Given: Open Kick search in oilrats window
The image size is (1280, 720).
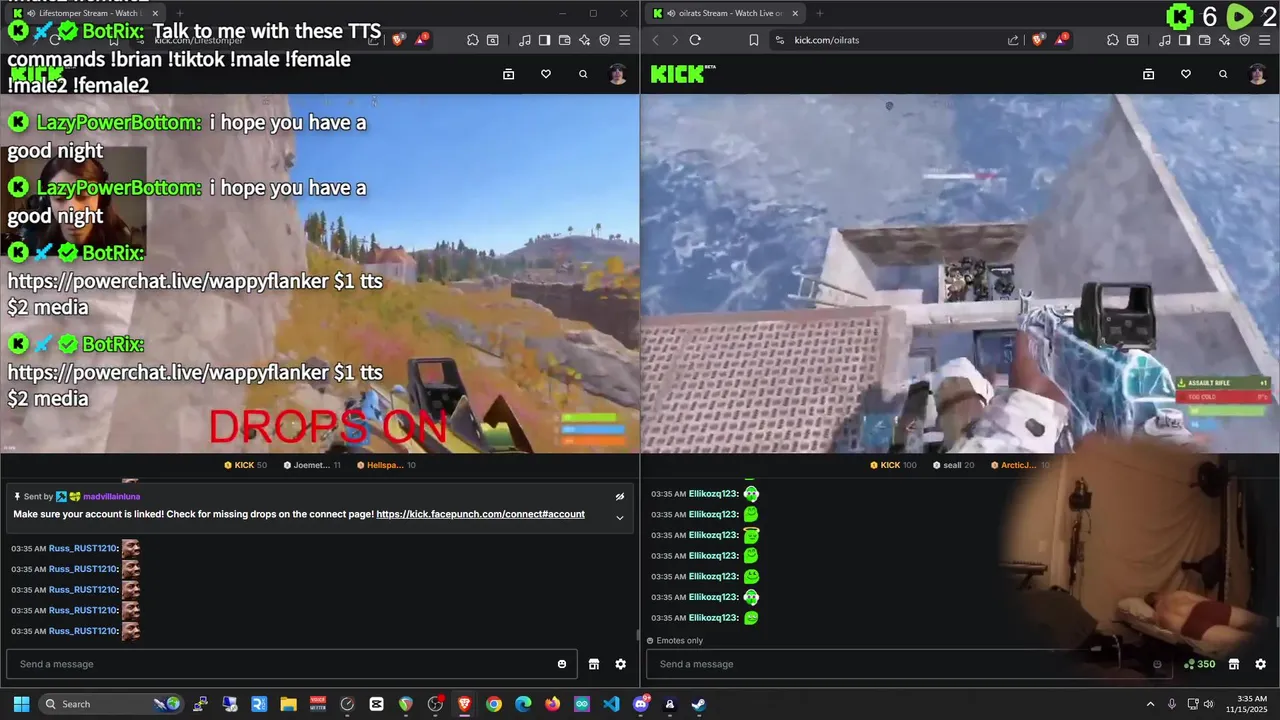Looking at the screenshot, I should click(1223, 74).
